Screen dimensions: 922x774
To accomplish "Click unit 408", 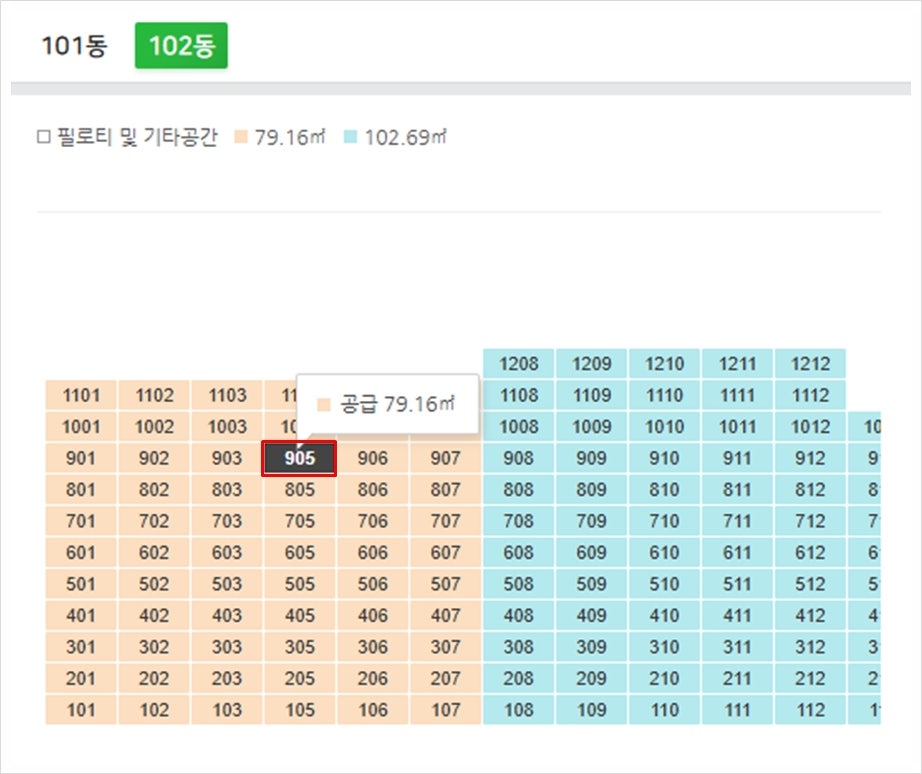I will pyautogui.click(x=518, y=615).
